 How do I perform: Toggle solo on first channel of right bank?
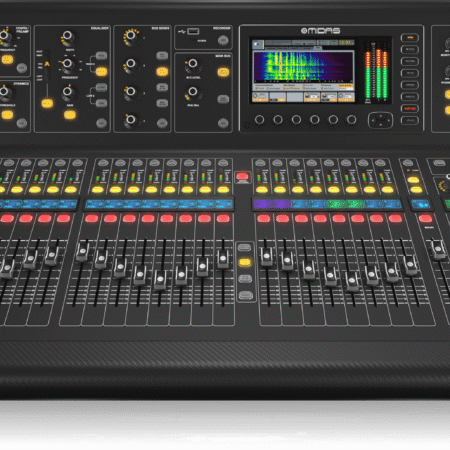click(262, 190)
